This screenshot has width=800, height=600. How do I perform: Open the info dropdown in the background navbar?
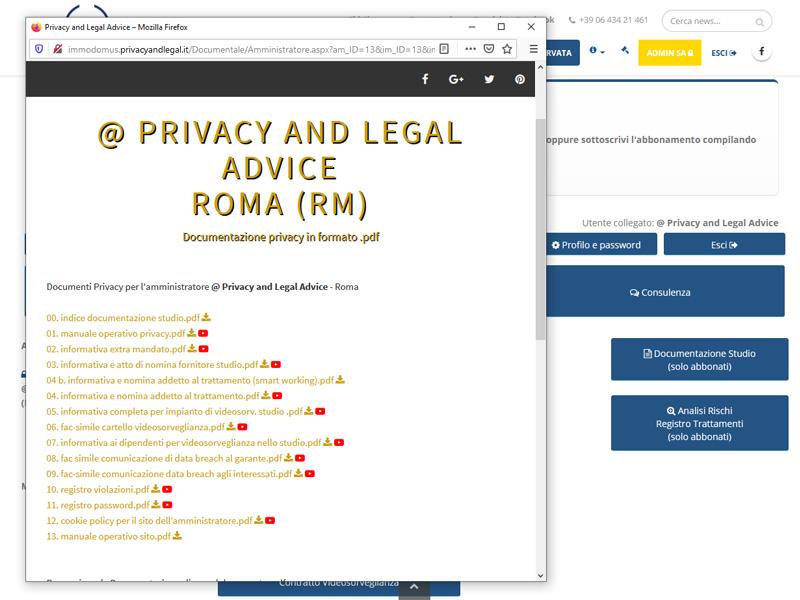point(596,51)
